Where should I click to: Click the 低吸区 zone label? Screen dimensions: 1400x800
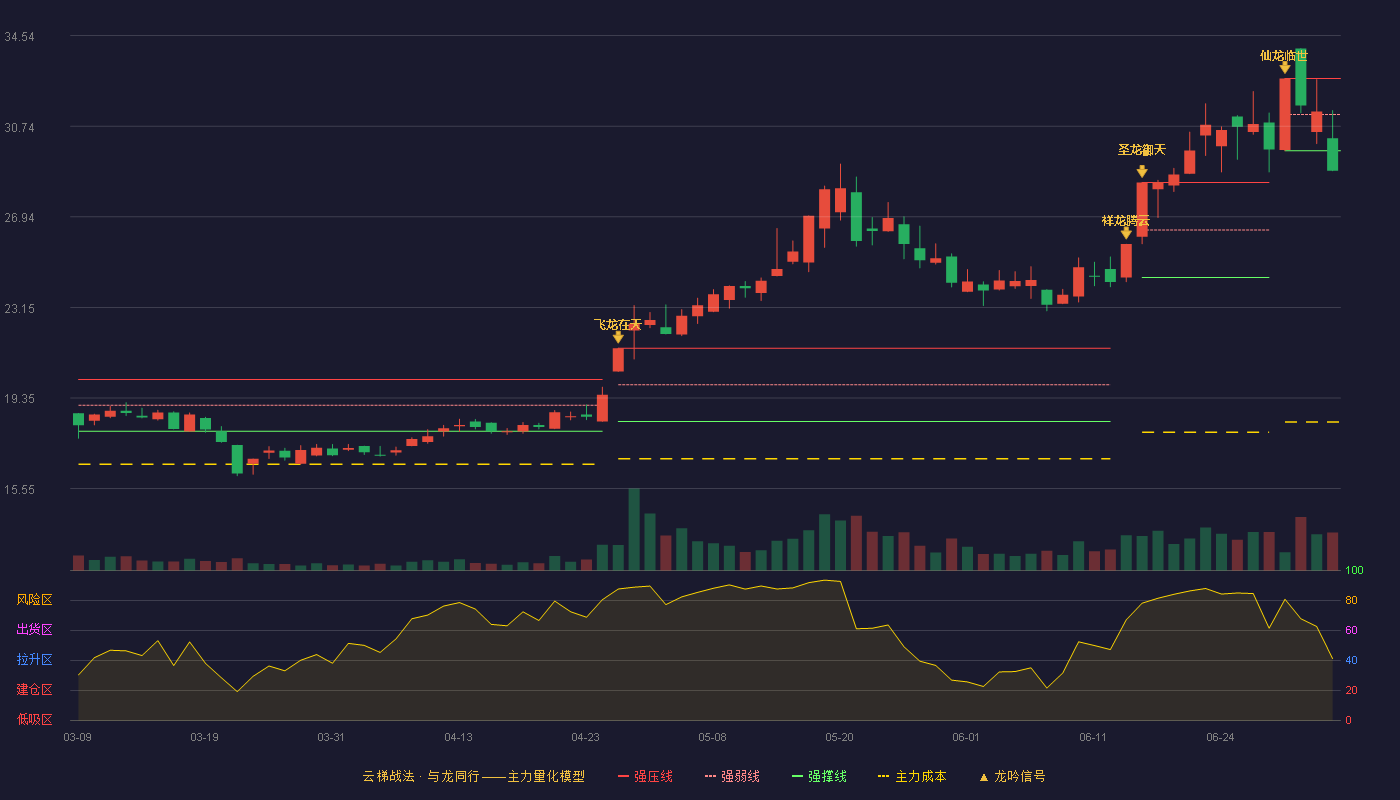(34, 719)
